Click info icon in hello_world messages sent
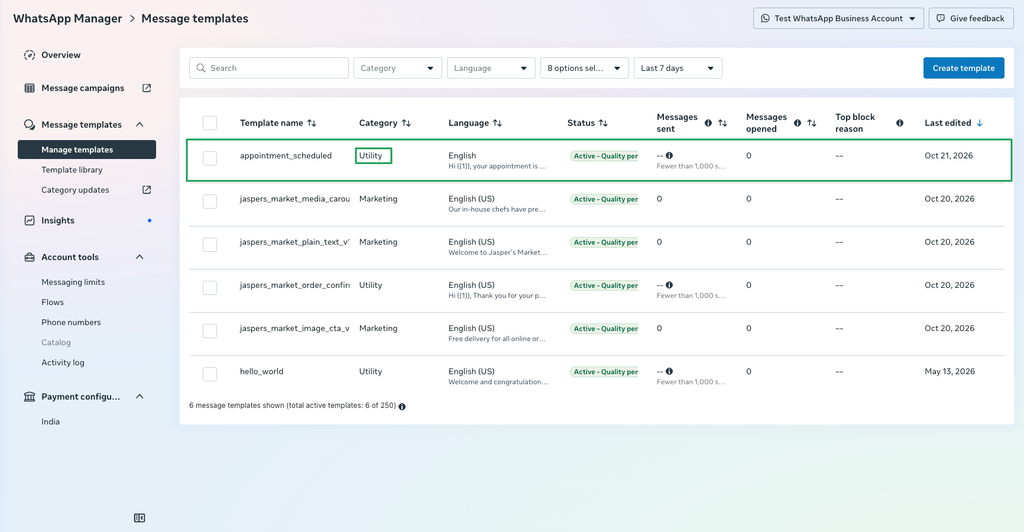Viewport: 1024px width, 532px height. click(x=669, y=371)
